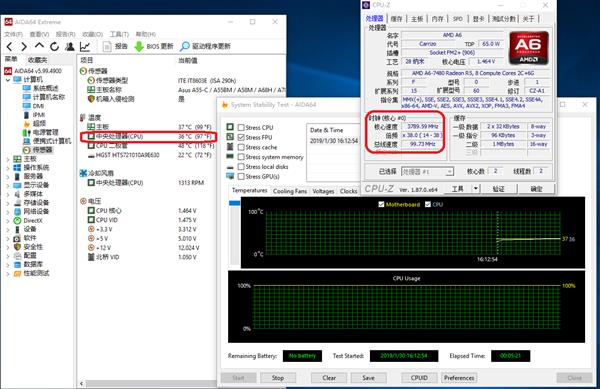Screen dimensions: 600x389
Task: Open the 工具(T) menu in AIDA64
Action: 119,34
